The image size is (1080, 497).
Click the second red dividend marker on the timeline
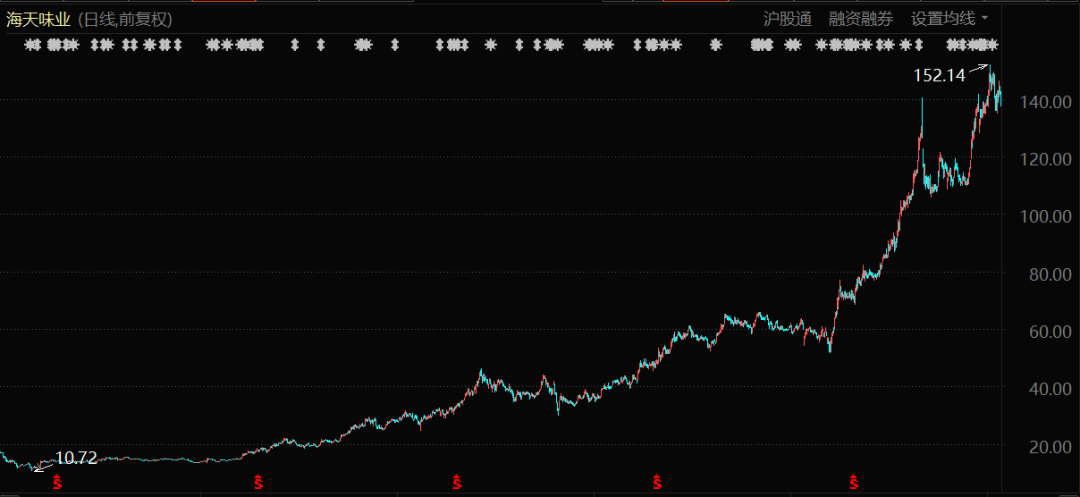tap(257, 482)
